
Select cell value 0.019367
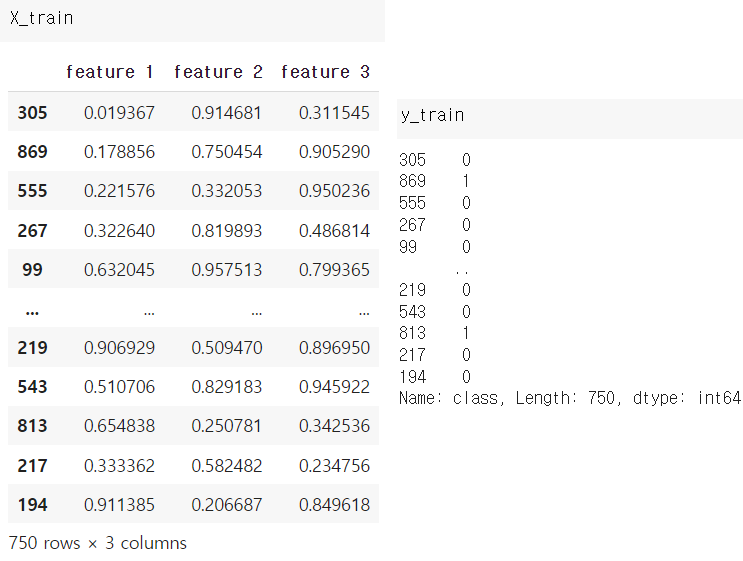pyautogui.click(x=119, y=113)
